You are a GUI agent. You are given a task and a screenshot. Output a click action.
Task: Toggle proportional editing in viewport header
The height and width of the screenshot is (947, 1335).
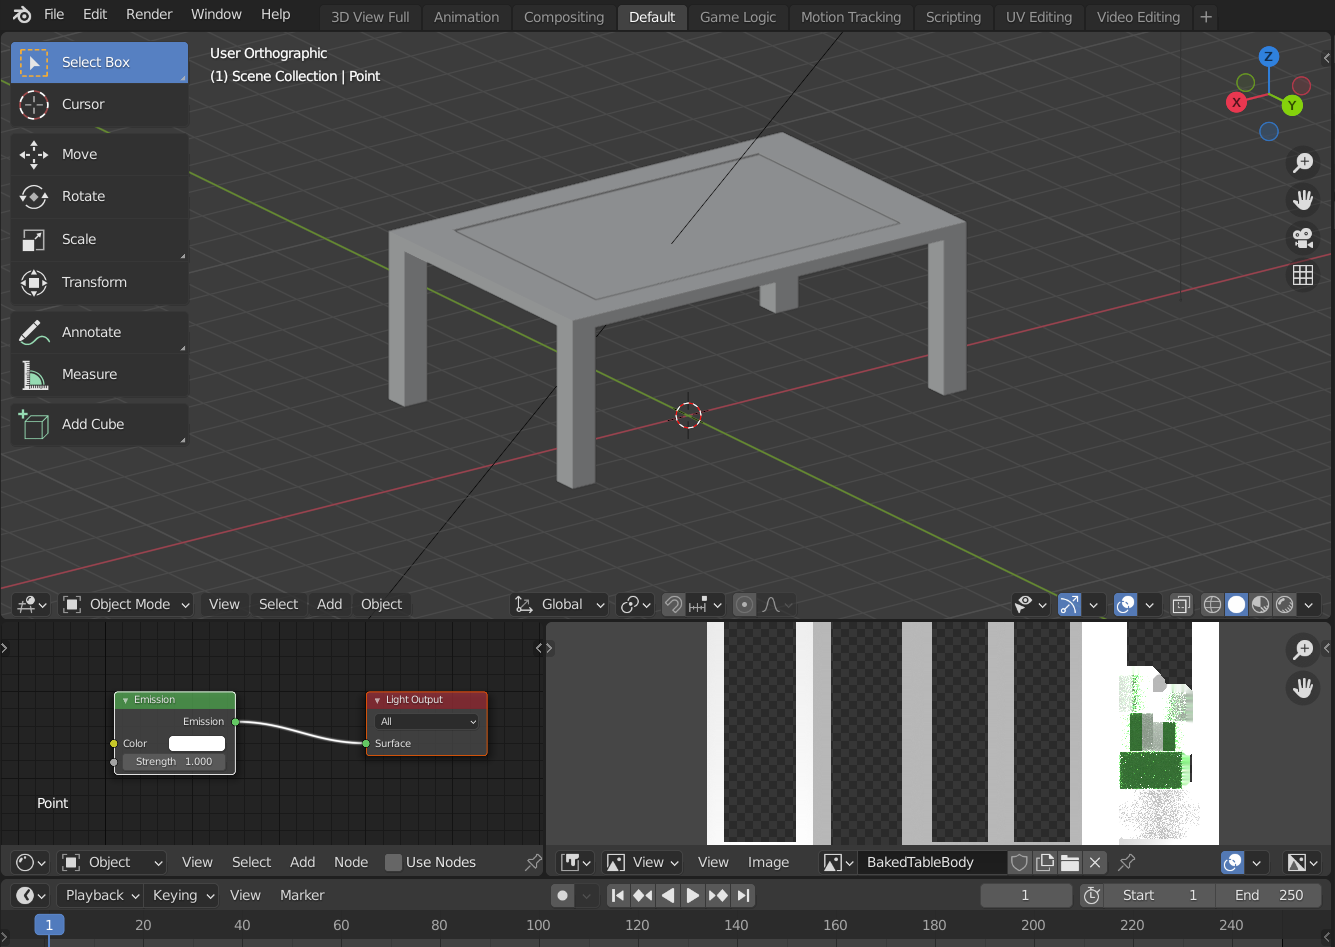[x=744, y=604]
